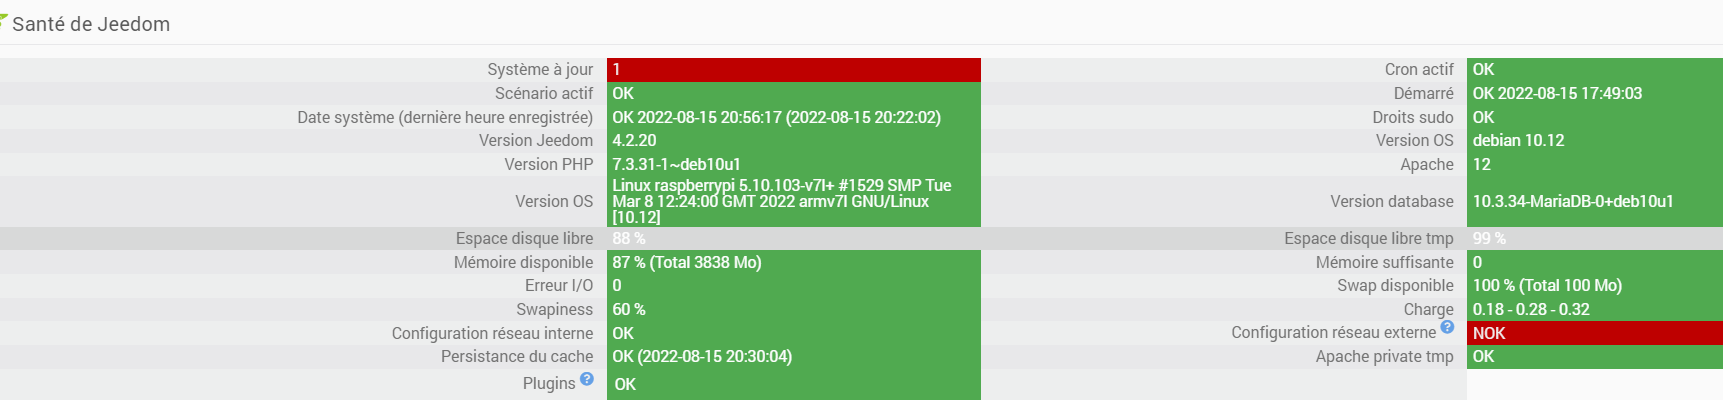1723x400 pixels.
Task: Click the PHP version value 7.3.31-1~deb10u1
Action: [x=677, y=165]
